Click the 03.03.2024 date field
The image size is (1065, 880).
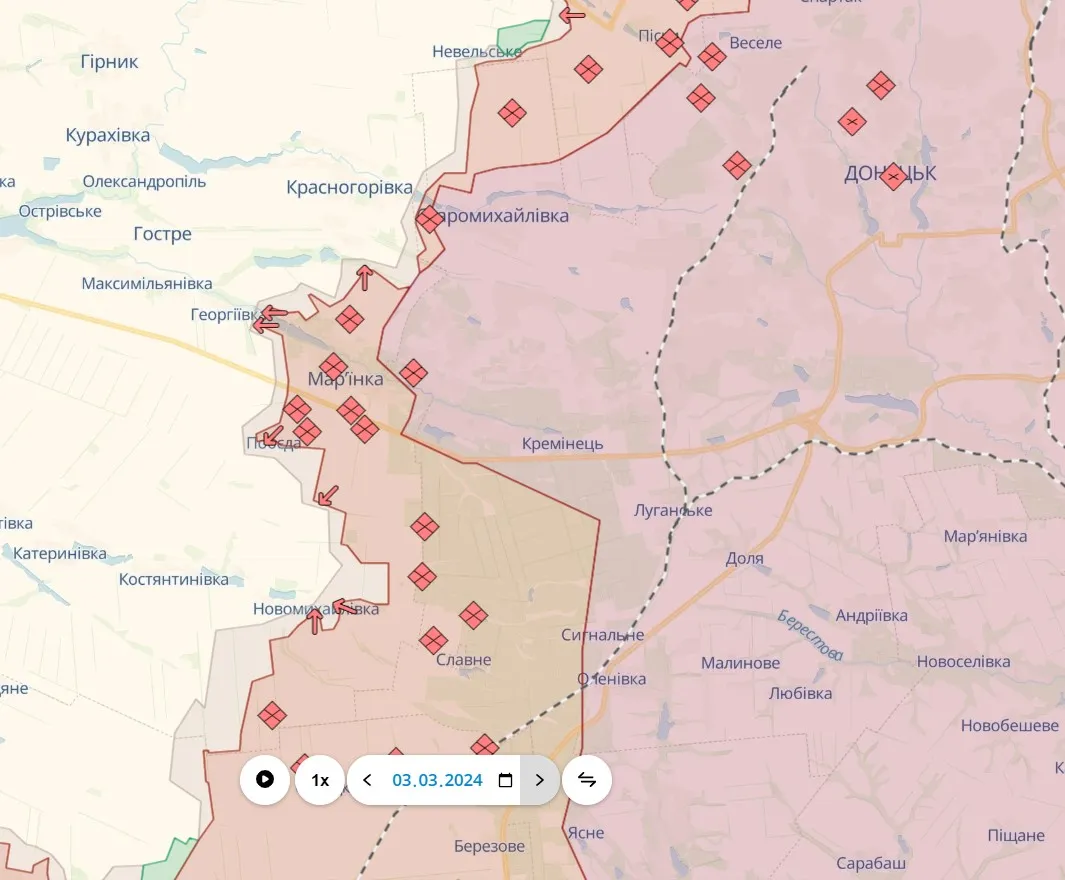pyautogui.click(x=437, y=780)
